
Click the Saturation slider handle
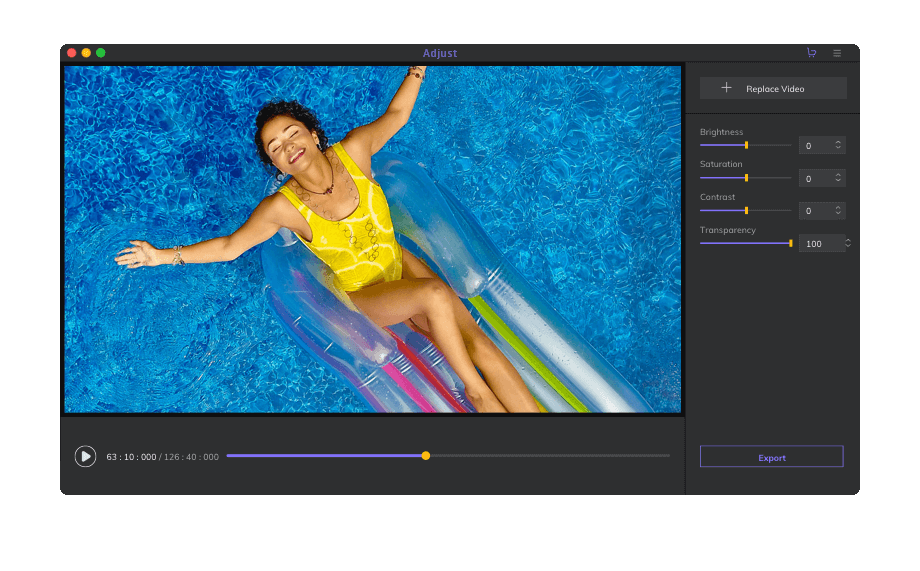(746, 178)
